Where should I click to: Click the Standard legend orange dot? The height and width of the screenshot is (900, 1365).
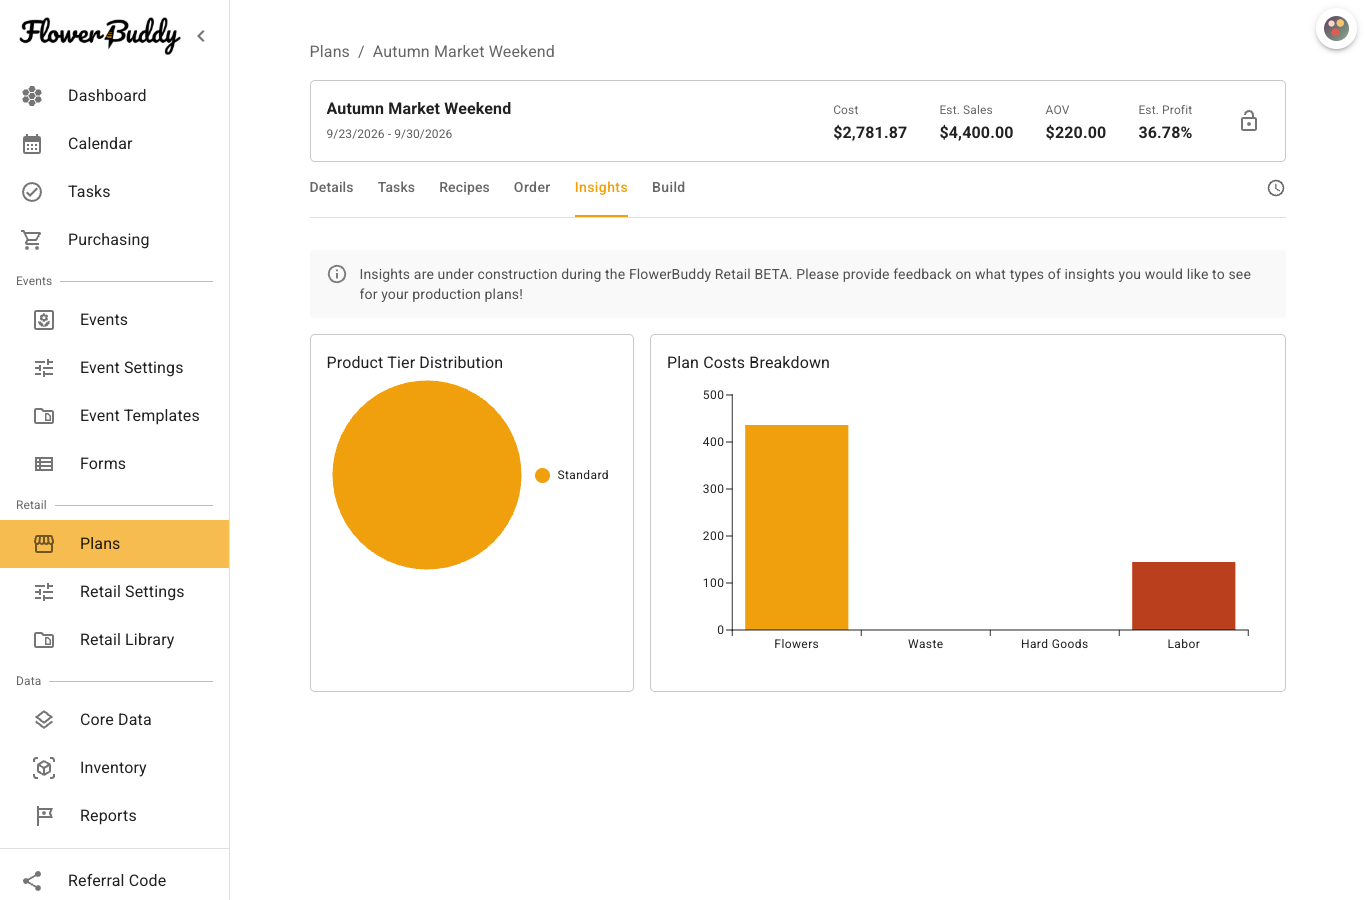(x=542, y=475)
